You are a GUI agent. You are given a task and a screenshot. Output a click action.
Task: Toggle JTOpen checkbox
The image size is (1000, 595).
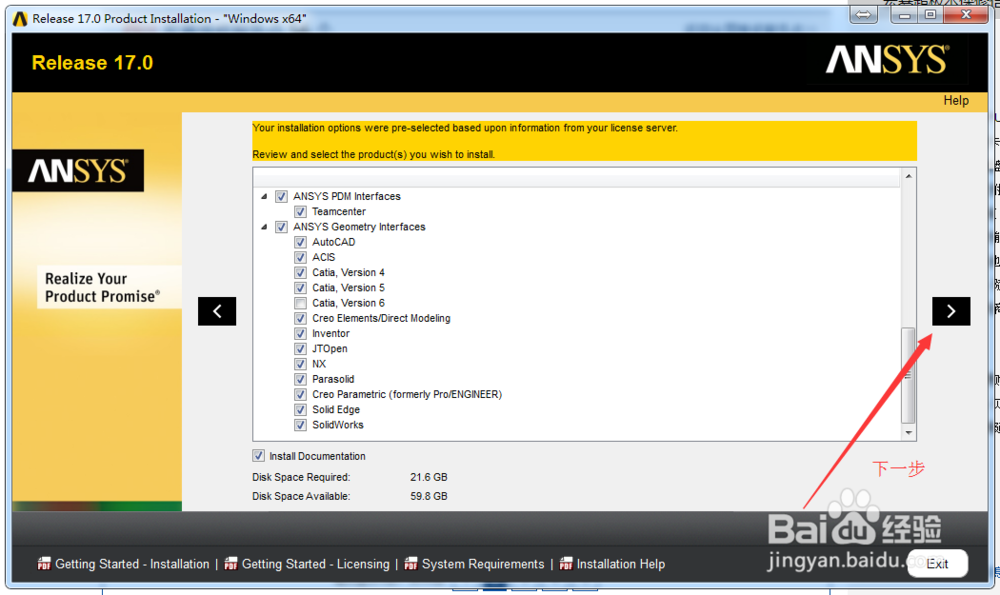click(x=300, y=349)
